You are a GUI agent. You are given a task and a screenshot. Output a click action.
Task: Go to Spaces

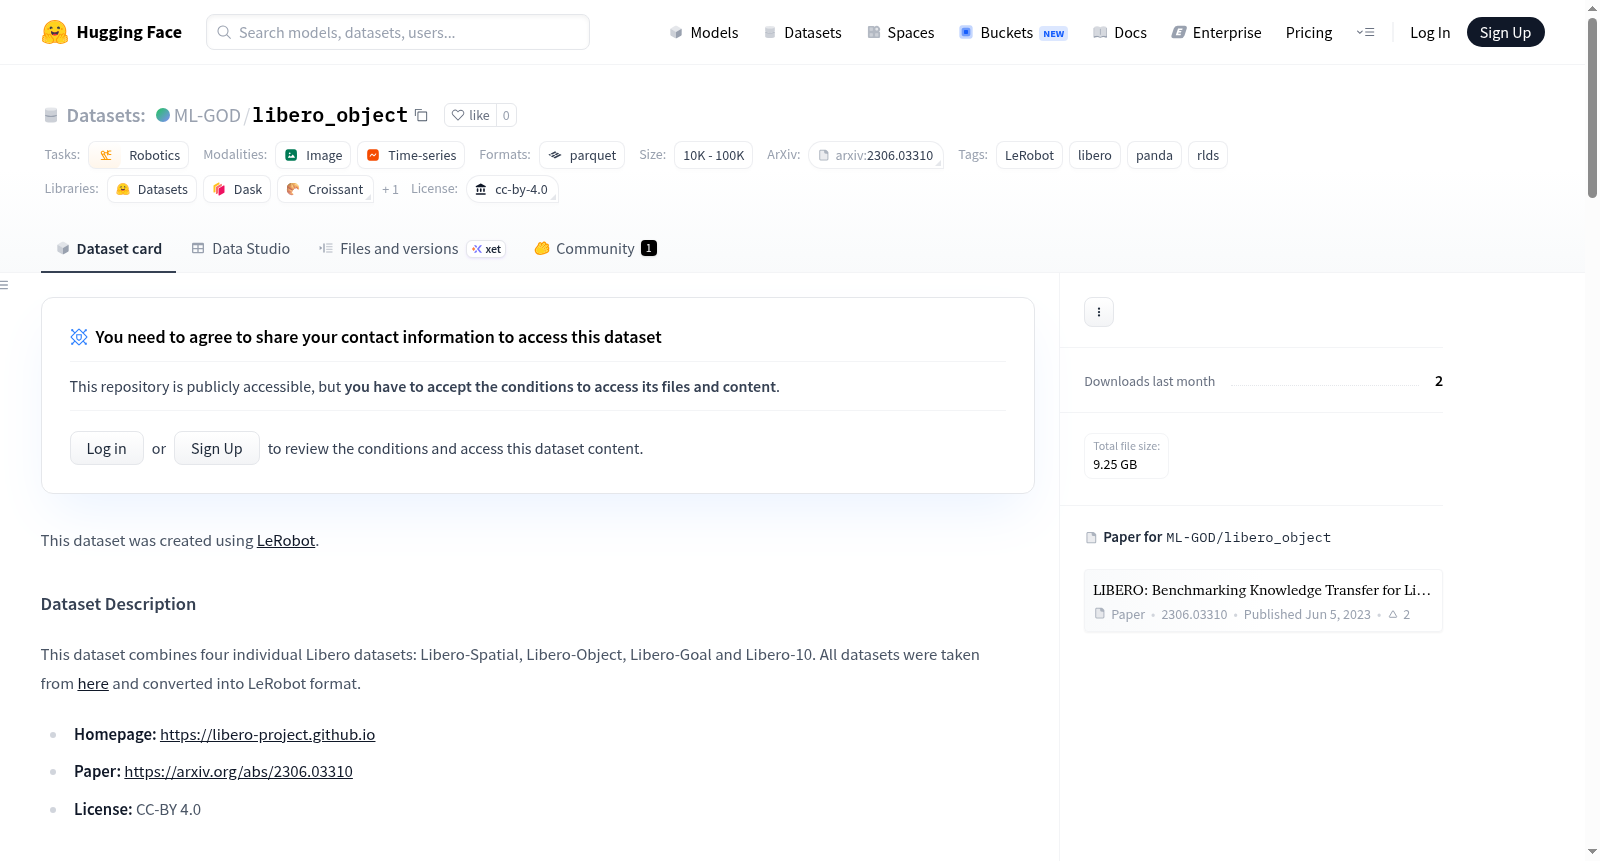[x=900, y=32]
